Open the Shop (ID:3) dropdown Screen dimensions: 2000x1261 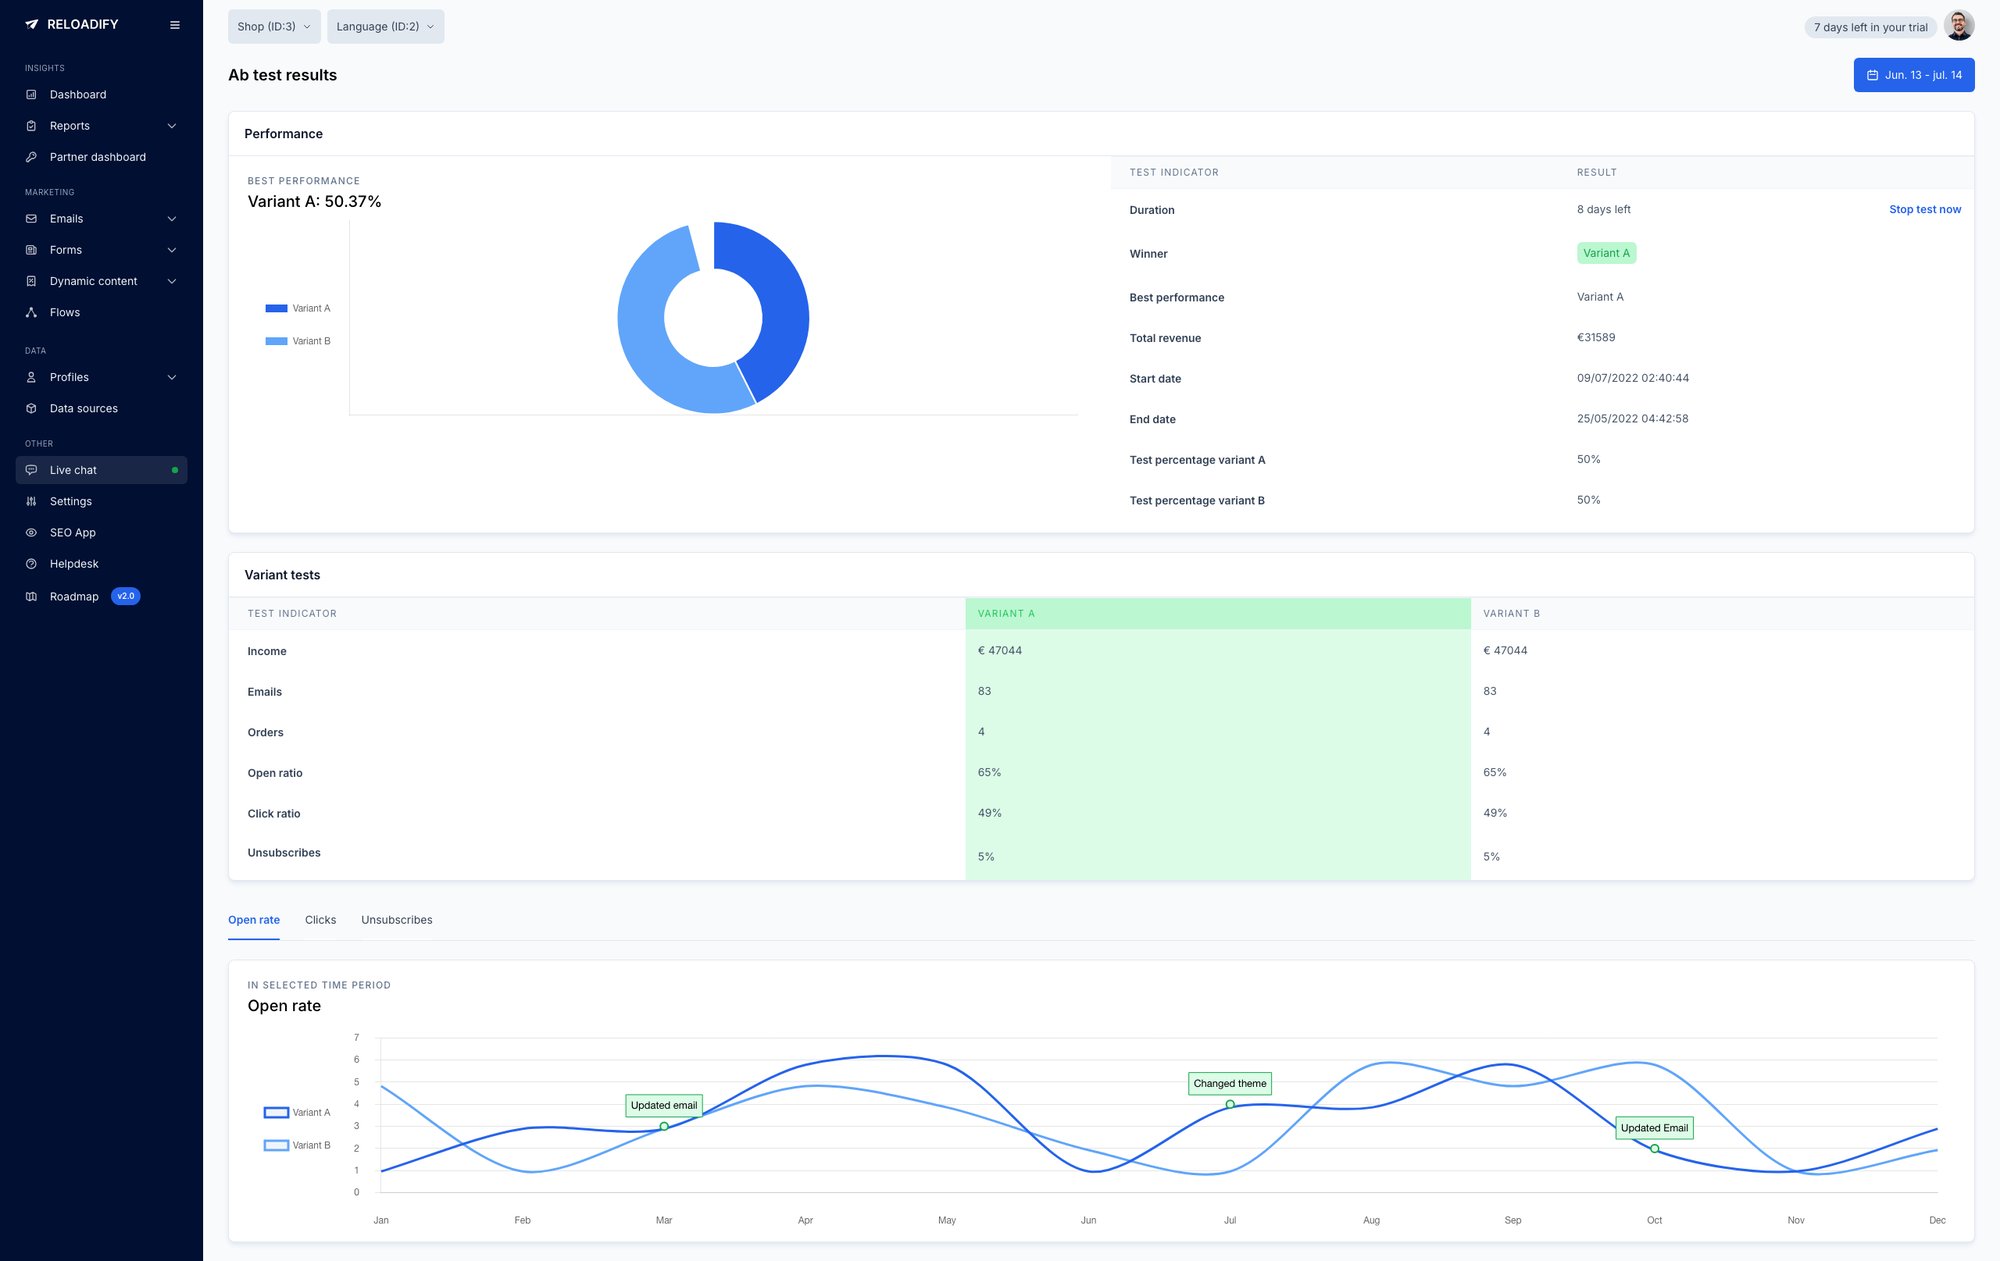pyautogui.click(x=273, y=27)
